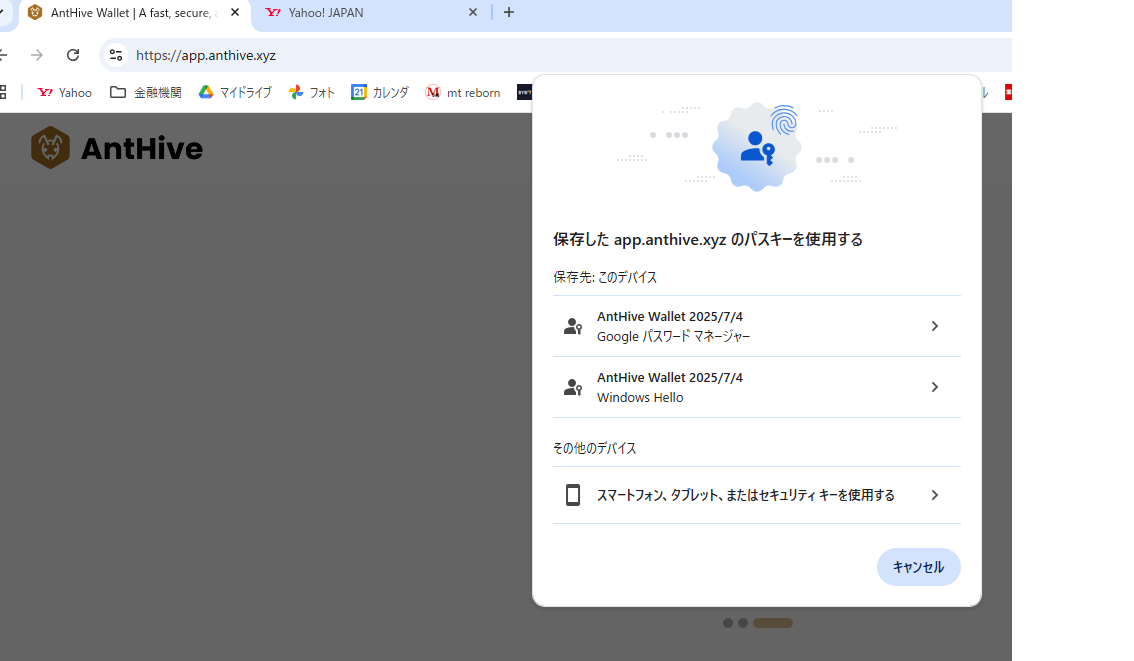Viewport: 1134px width, 661px height.
Task: Open the mt reborn bookmark
Action: 463,92
